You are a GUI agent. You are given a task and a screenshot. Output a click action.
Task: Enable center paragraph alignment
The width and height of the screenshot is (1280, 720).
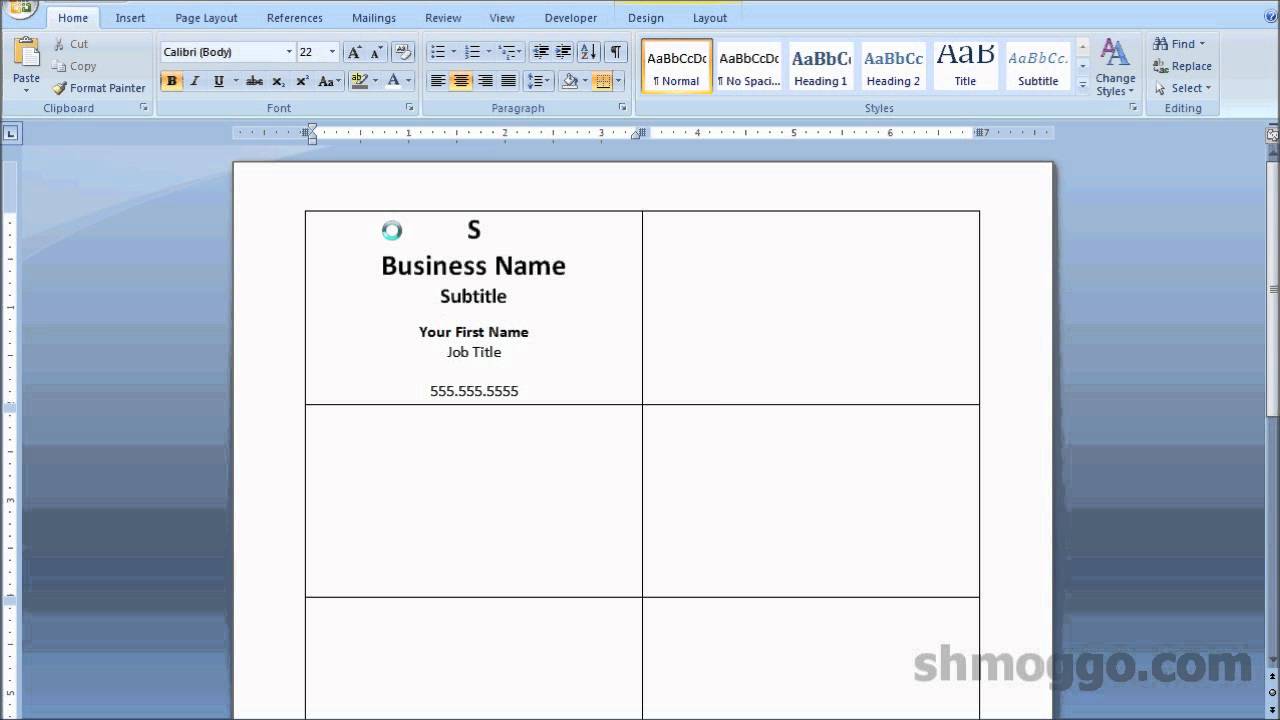(461, 82)
